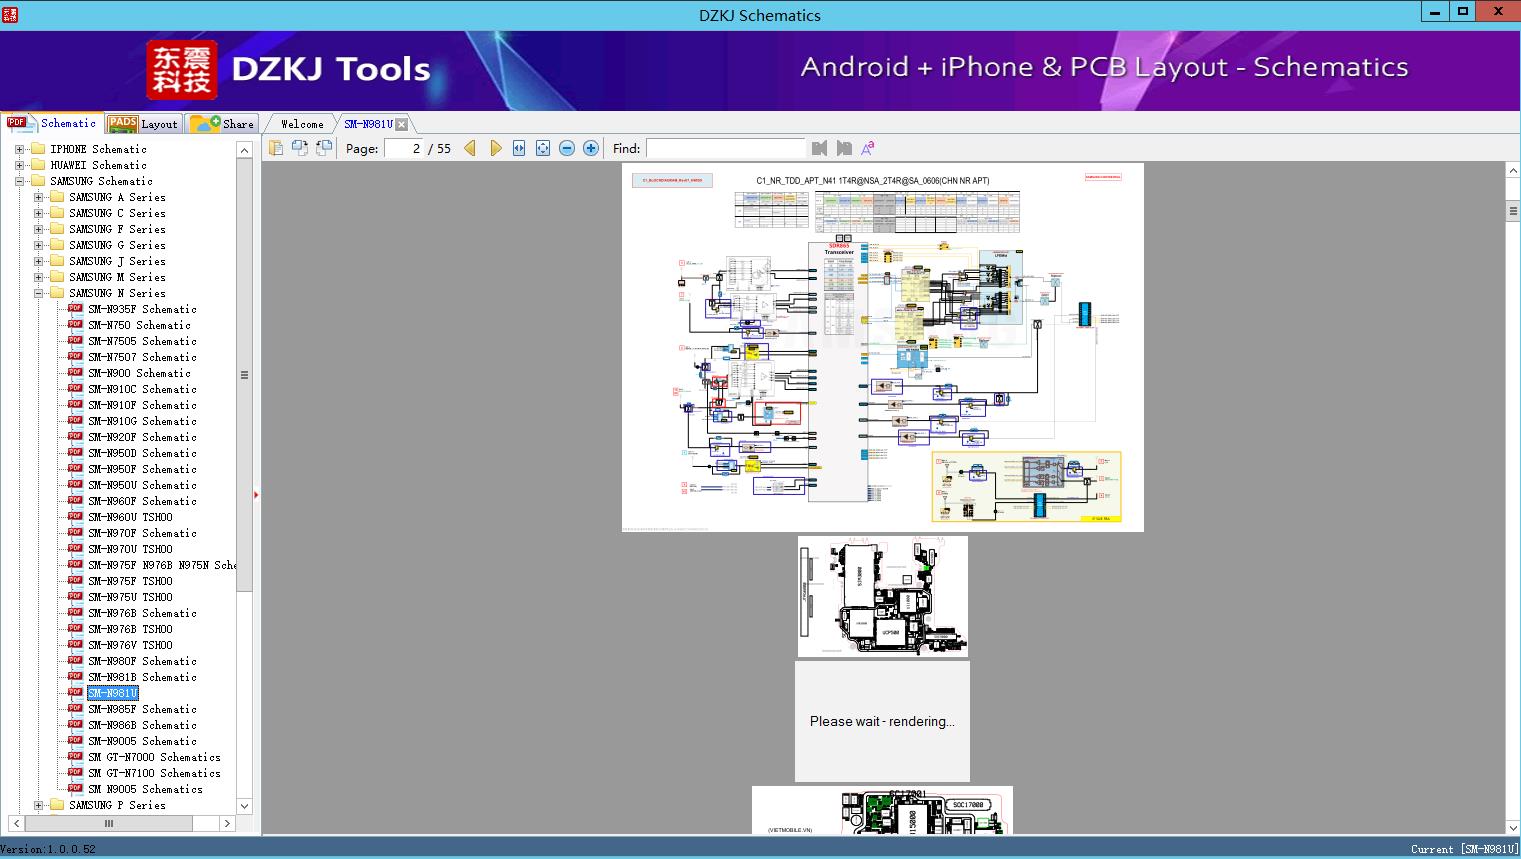The height and width of the screenshot is (859, 1521).
Task: Go to next page arrow
Action: tap(495, 148)
